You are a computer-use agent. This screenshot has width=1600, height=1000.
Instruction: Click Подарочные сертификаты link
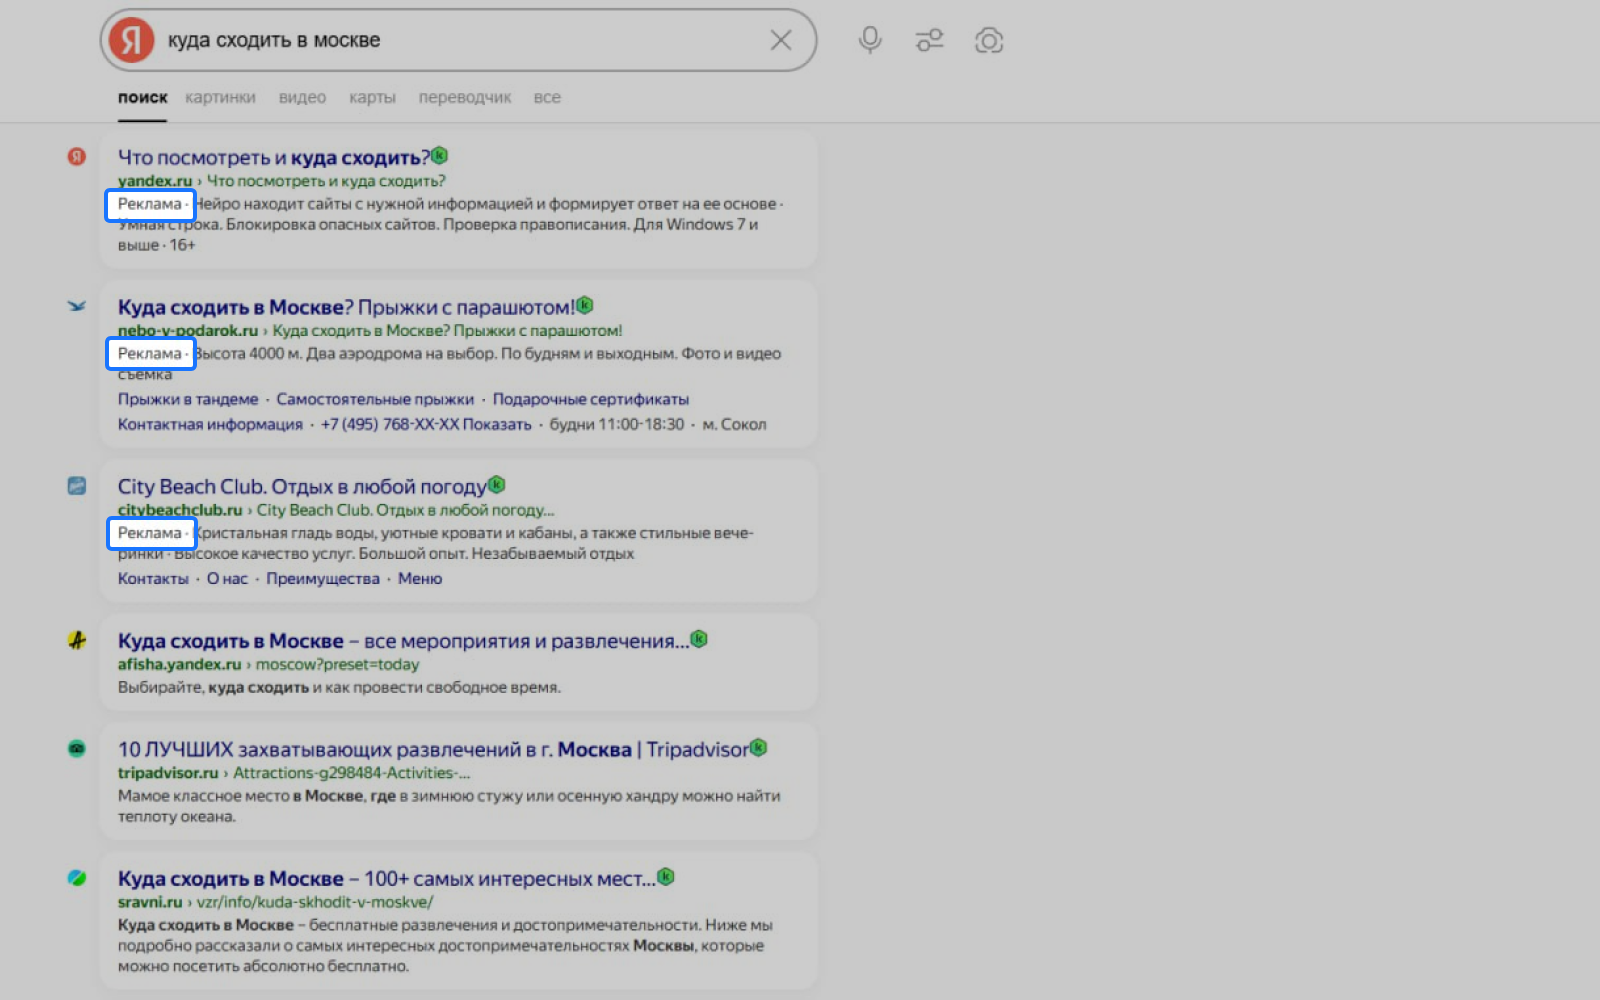[x=590, y=399]
